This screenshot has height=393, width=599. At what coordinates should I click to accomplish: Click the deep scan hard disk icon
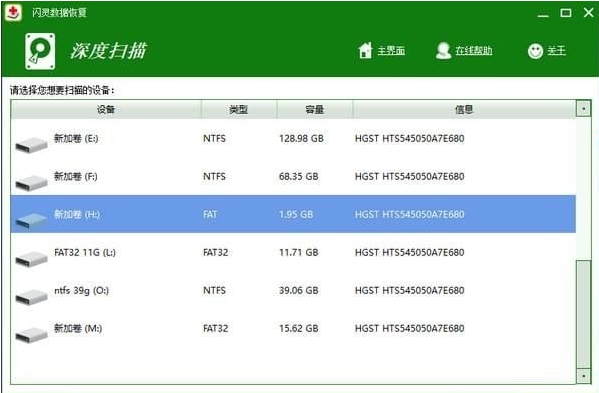(x=40, y=51)
